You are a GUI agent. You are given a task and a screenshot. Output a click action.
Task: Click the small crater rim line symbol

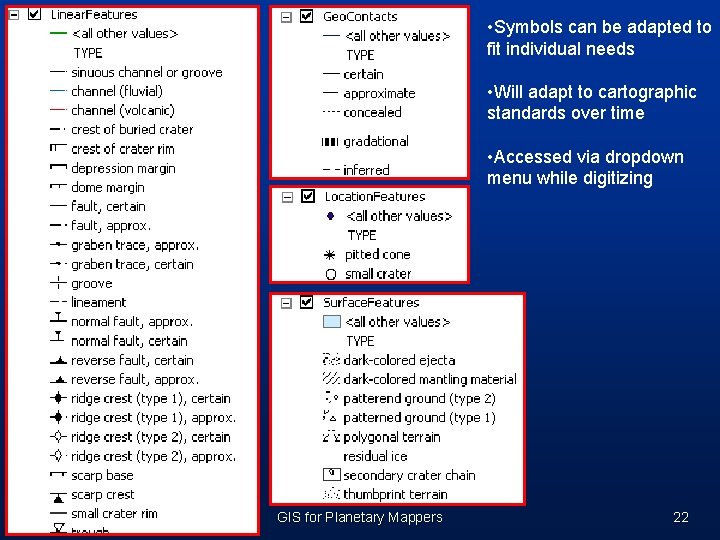coord(58,513)
